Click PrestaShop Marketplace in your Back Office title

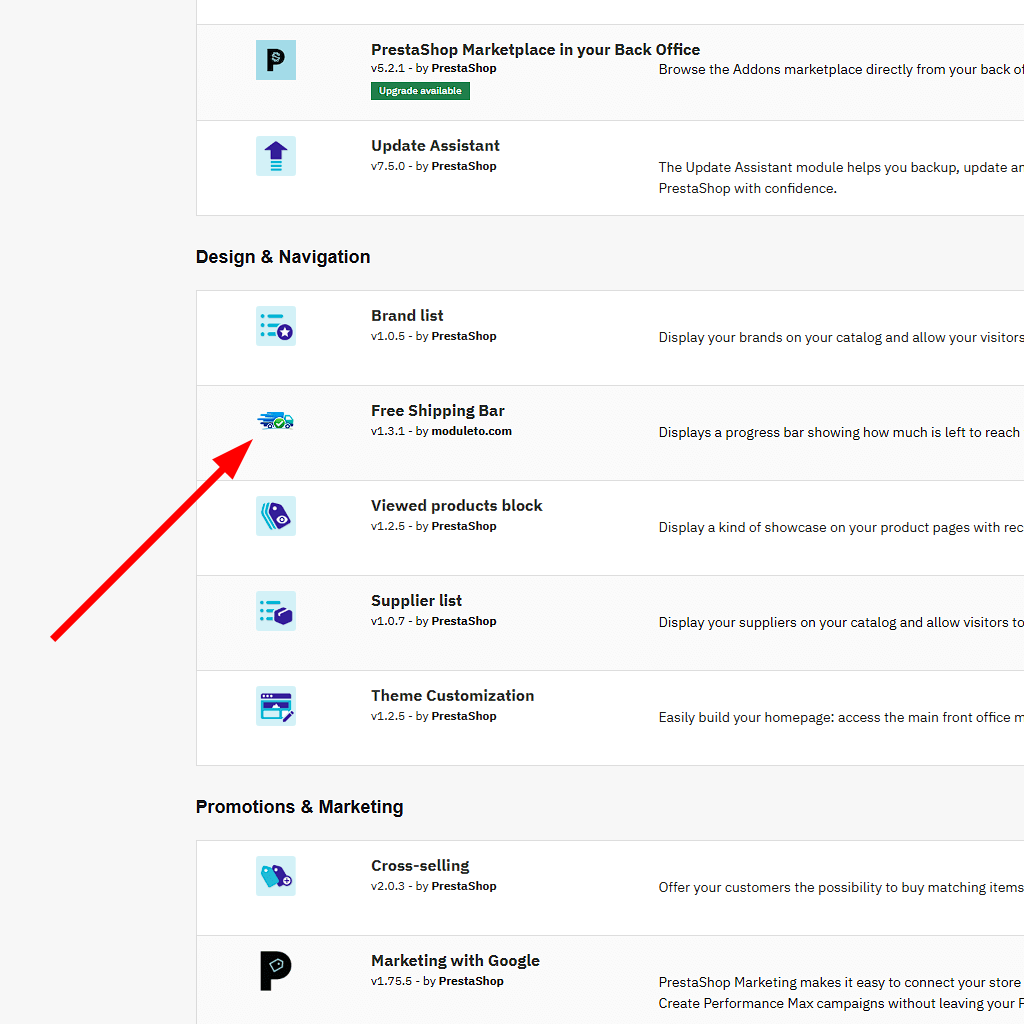[535, 50]
